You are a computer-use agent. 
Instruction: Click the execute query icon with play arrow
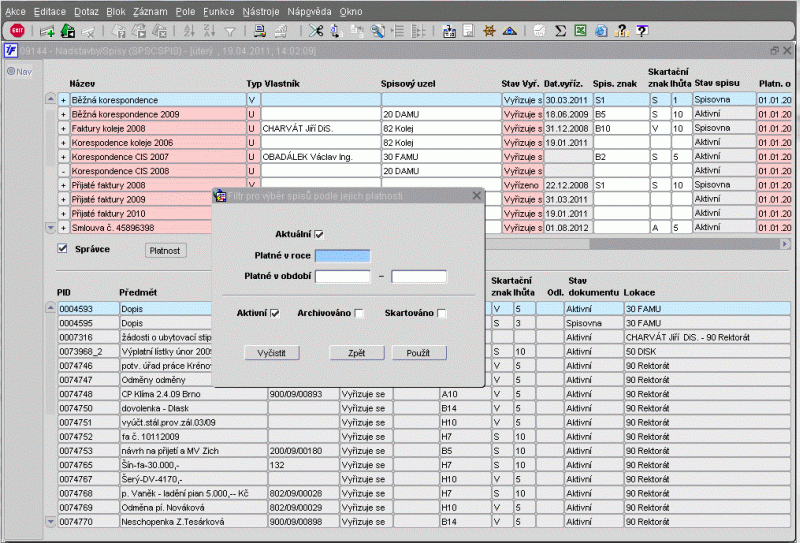(x=139, y=32)
